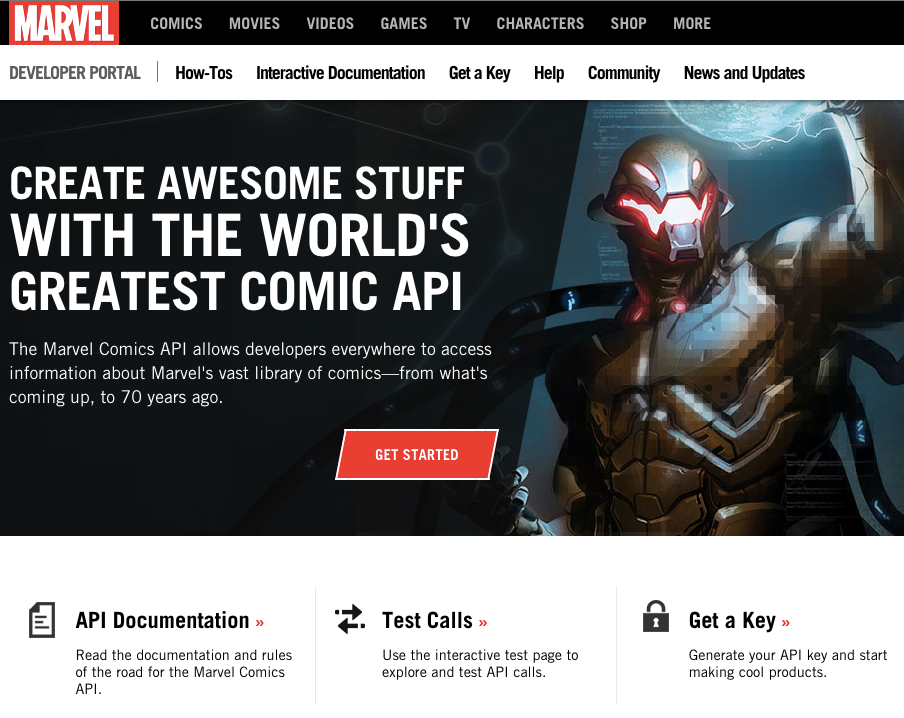Screen dimensions: 904x718
Task: Click the Test Calls arrows icon
Action: (x=350, y=619)
